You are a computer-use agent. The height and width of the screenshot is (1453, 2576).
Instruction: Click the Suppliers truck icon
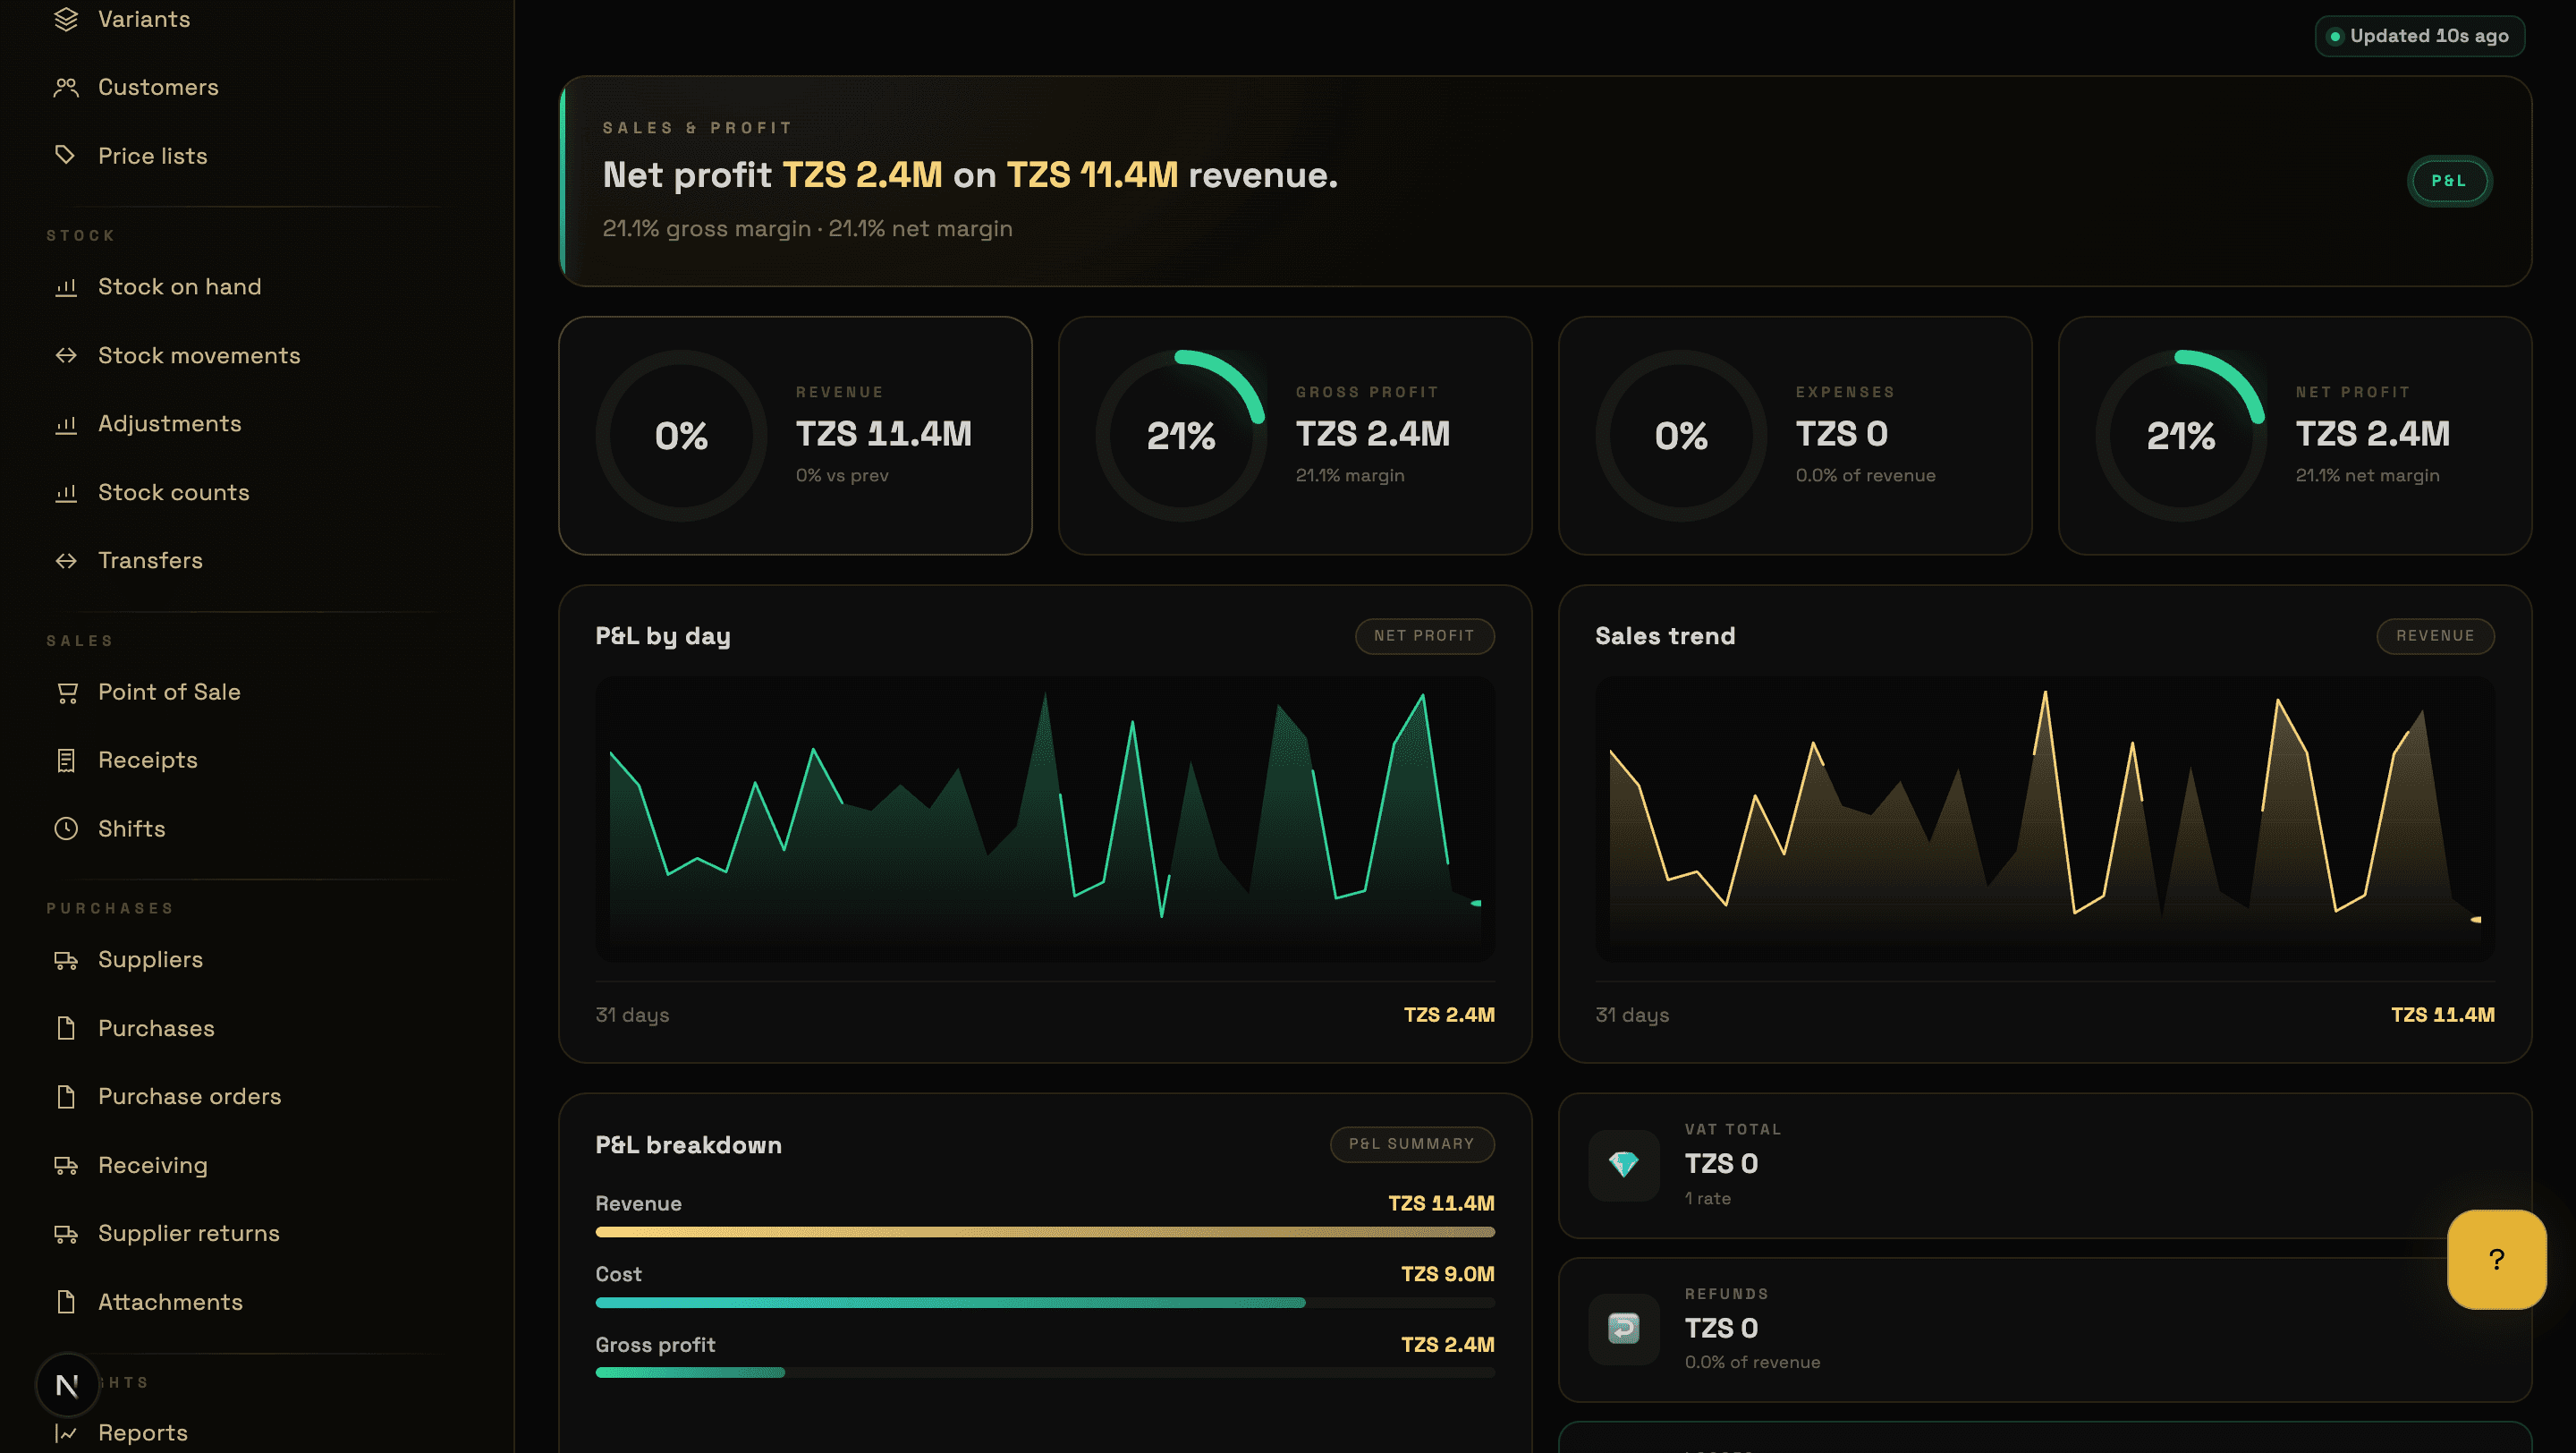tap(66, 960)
